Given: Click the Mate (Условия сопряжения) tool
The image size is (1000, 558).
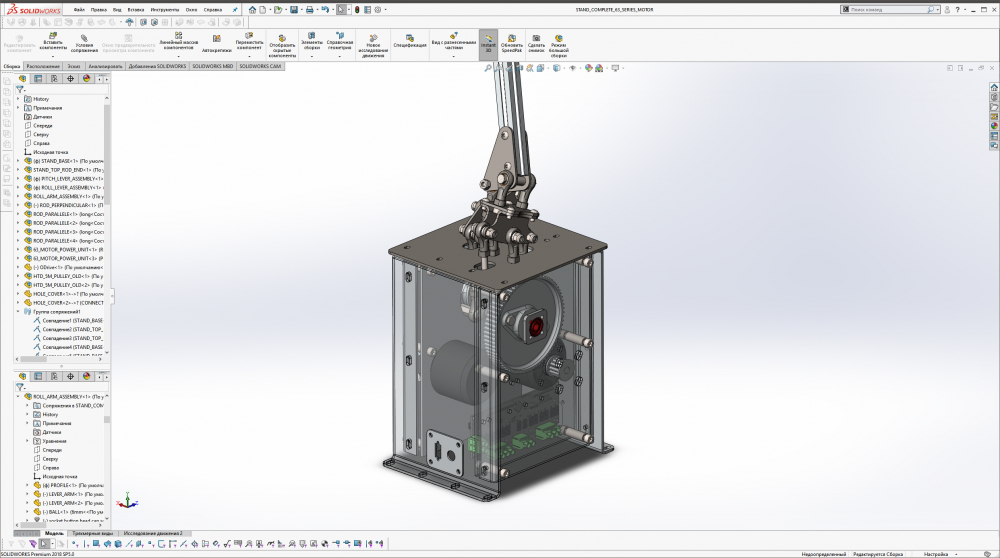Looking at the screenshot, I should click(85, 36).
